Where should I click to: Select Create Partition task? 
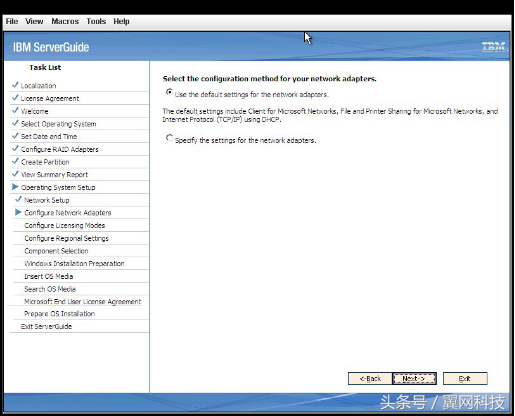45,162
